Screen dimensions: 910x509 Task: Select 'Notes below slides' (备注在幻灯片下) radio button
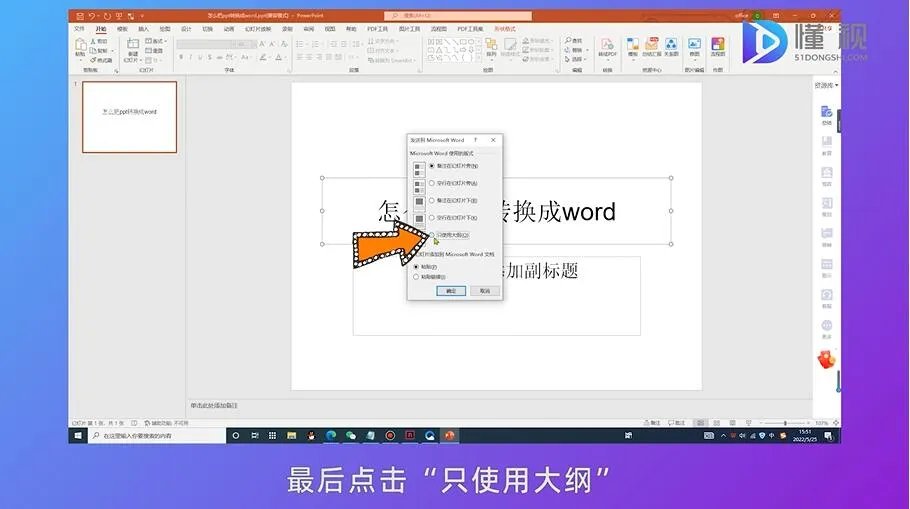point(432,201)
